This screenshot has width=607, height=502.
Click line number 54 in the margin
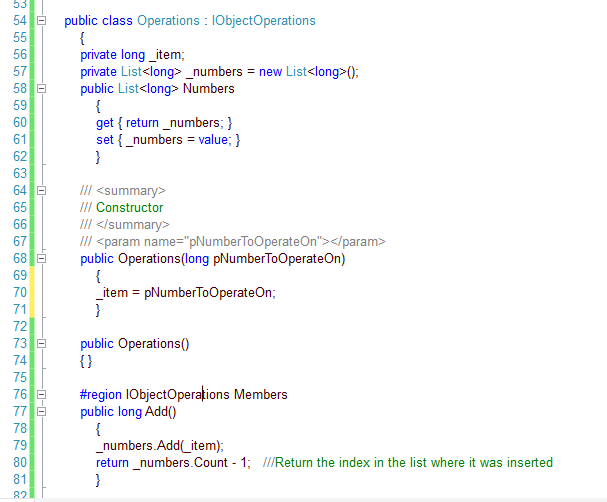(20, 21)
